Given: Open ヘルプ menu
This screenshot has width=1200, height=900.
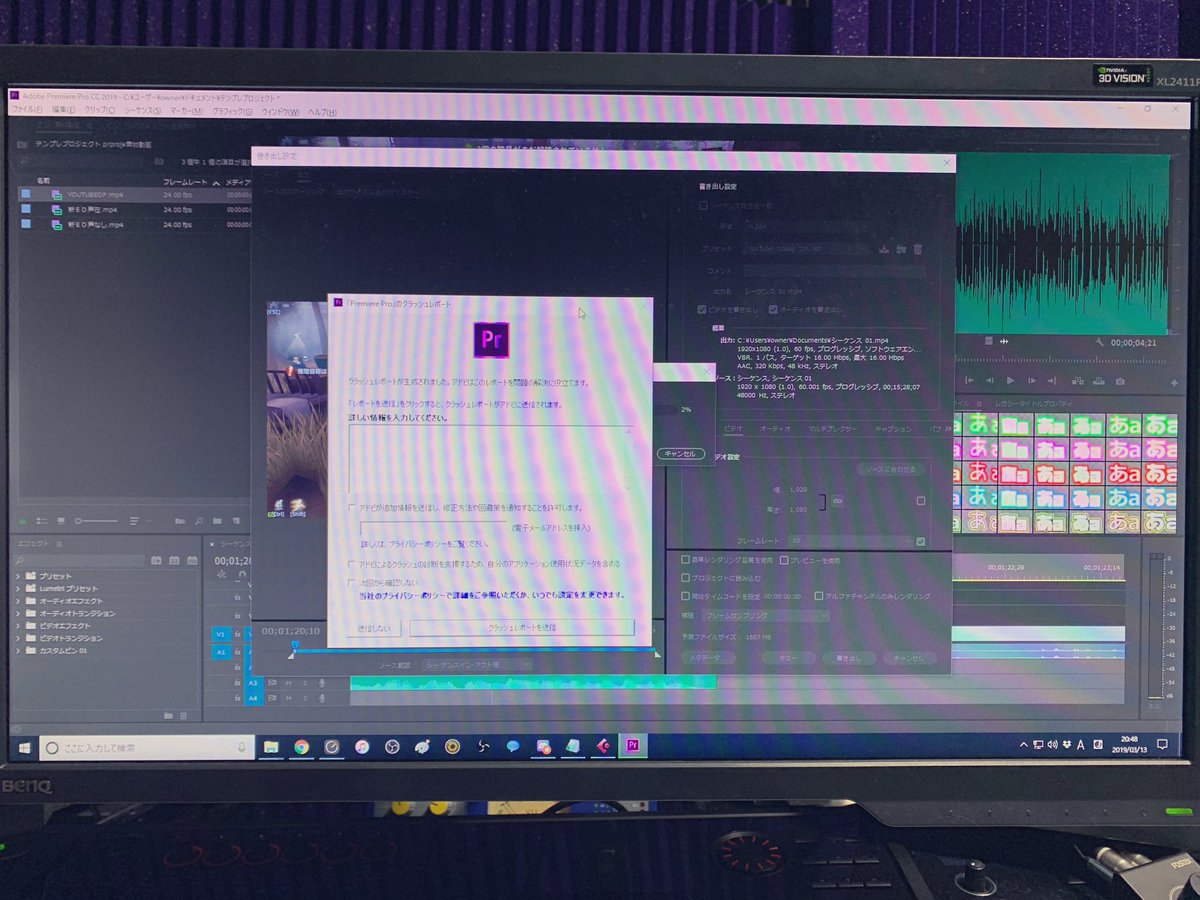Looking at the screenshot, I should tap(324, 111).
